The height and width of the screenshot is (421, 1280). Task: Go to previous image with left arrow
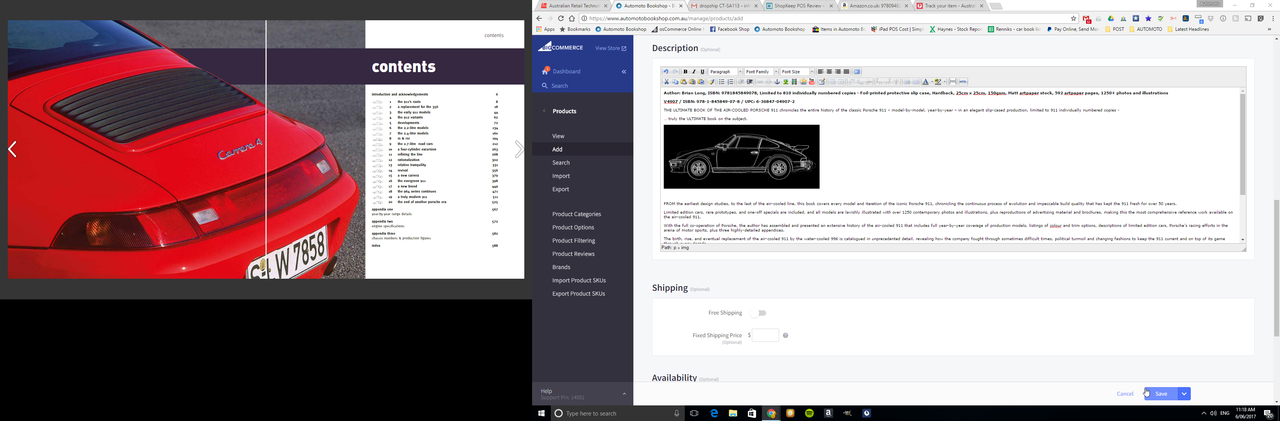12,149
